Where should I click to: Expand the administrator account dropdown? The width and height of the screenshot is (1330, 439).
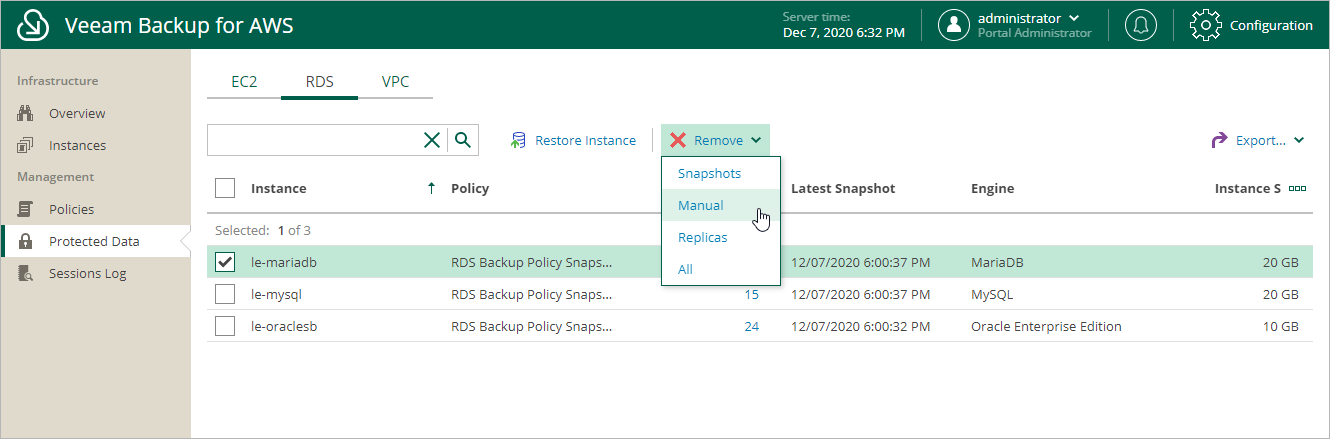point(1074,18)
